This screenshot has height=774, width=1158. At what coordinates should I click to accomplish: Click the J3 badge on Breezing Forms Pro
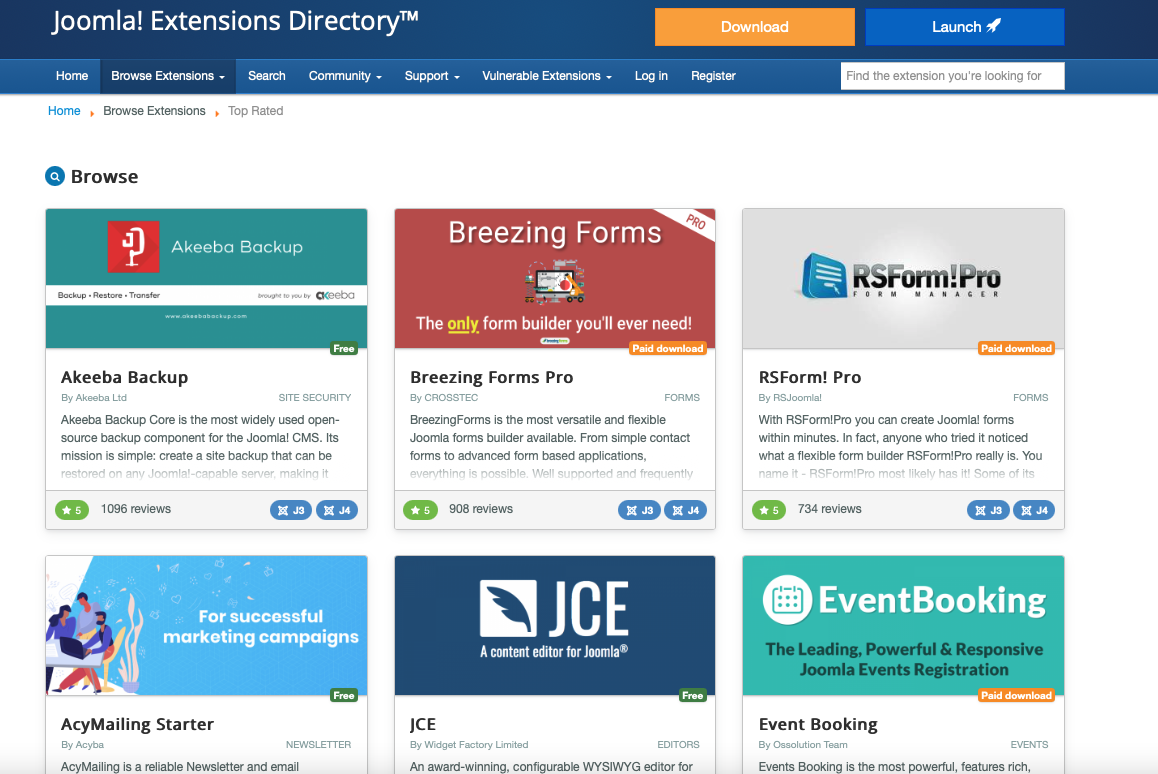640,510
